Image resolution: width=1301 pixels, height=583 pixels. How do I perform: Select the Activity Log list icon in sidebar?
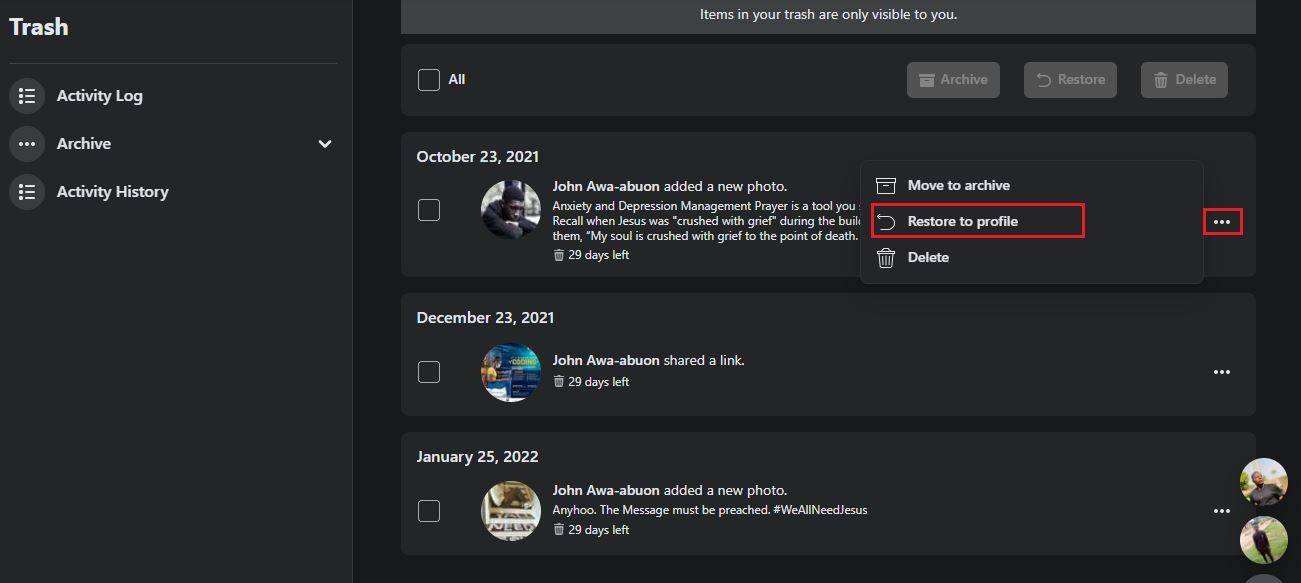(x=26, y=95)
